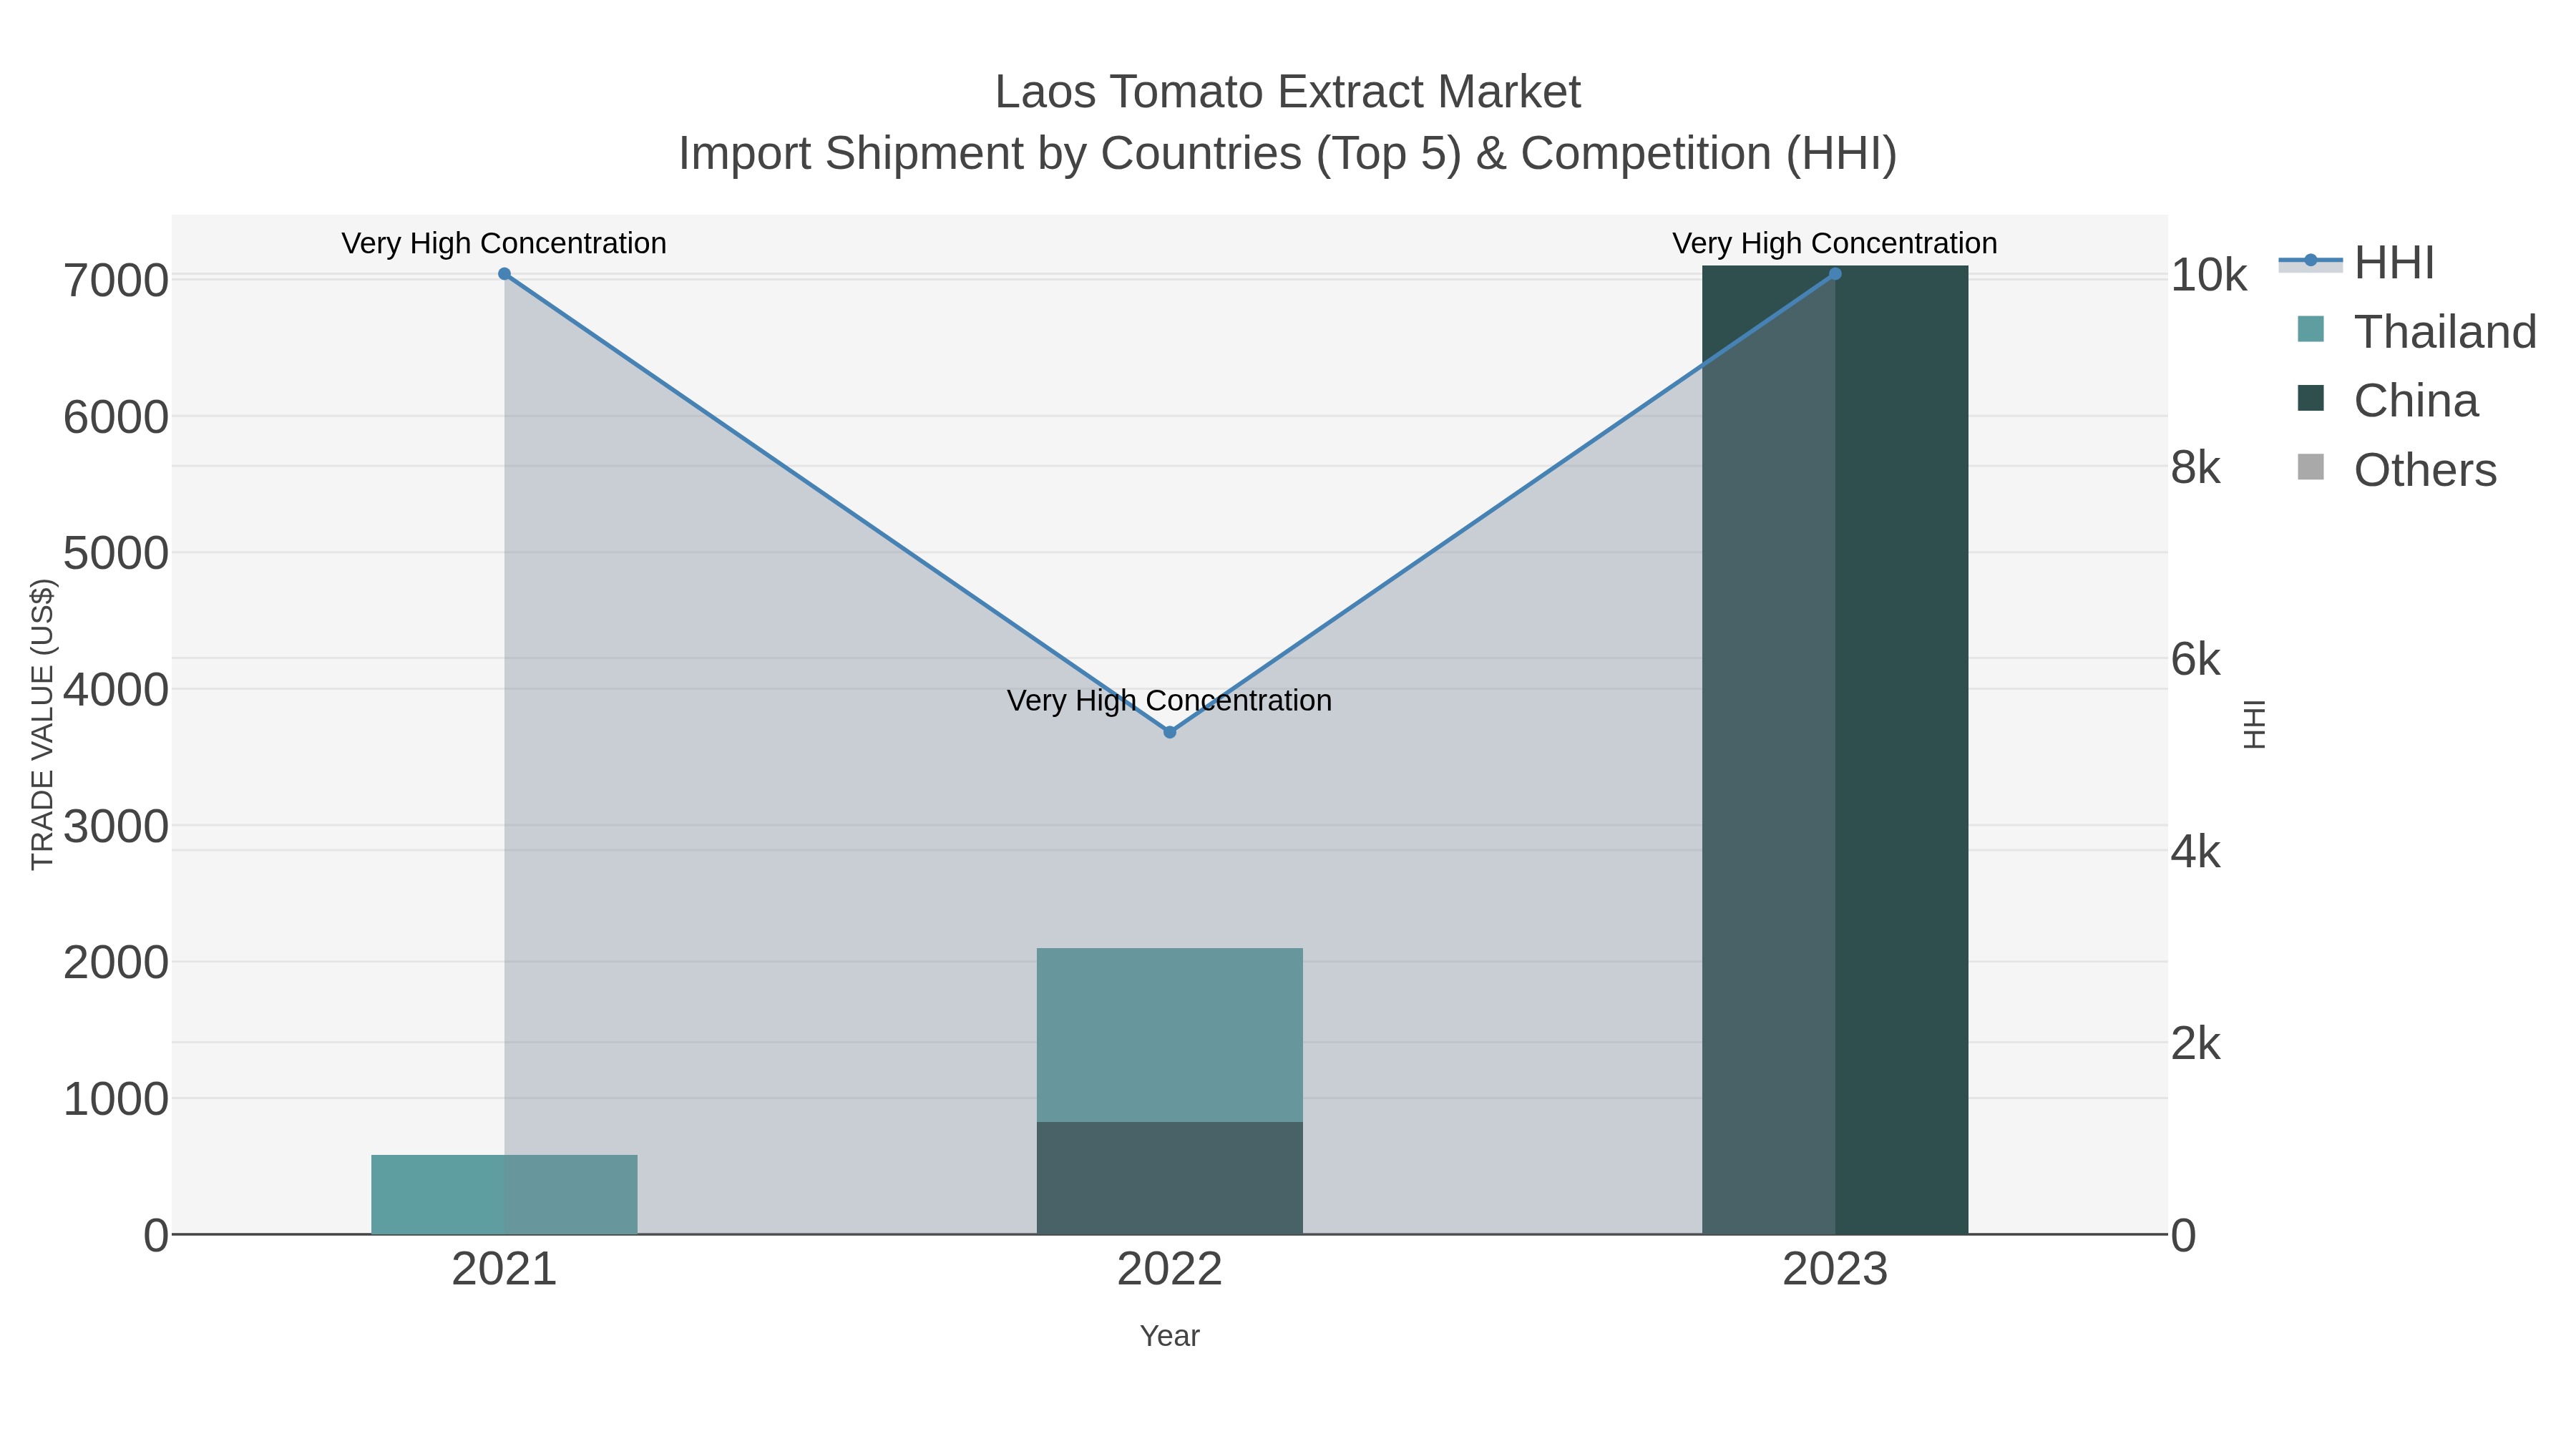Image resolution: width=2576 pixels, height=1449 pixels.
Task: Select the 2022 HHI data point
Action: pyautogui.click(x=1170, y=732)
